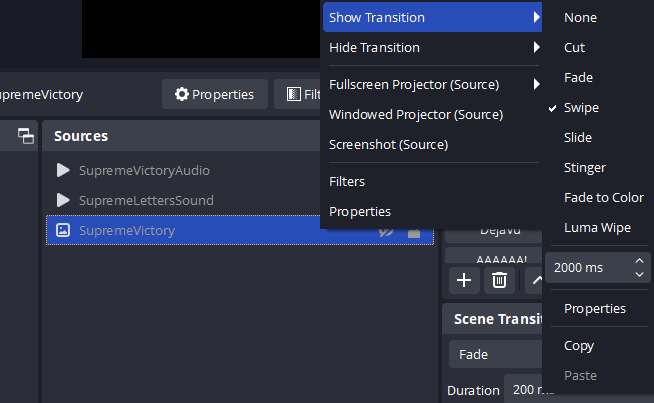Remove selected scene with trash icon
This screenshot has width=654, height=403.
click(499, 280)
